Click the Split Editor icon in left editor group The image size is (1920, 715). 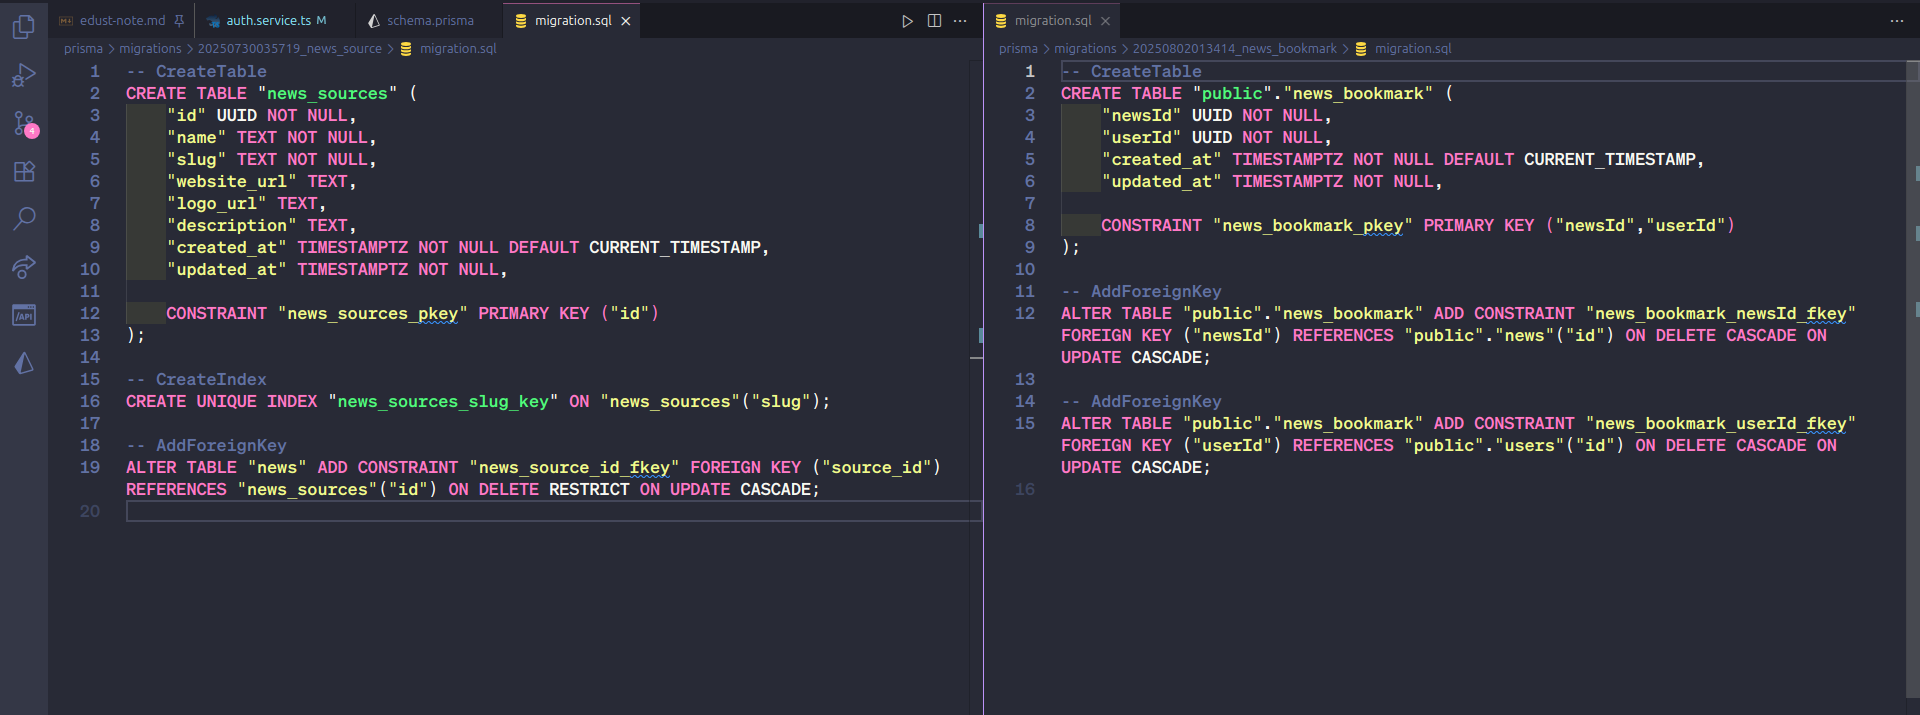[934, 21]
